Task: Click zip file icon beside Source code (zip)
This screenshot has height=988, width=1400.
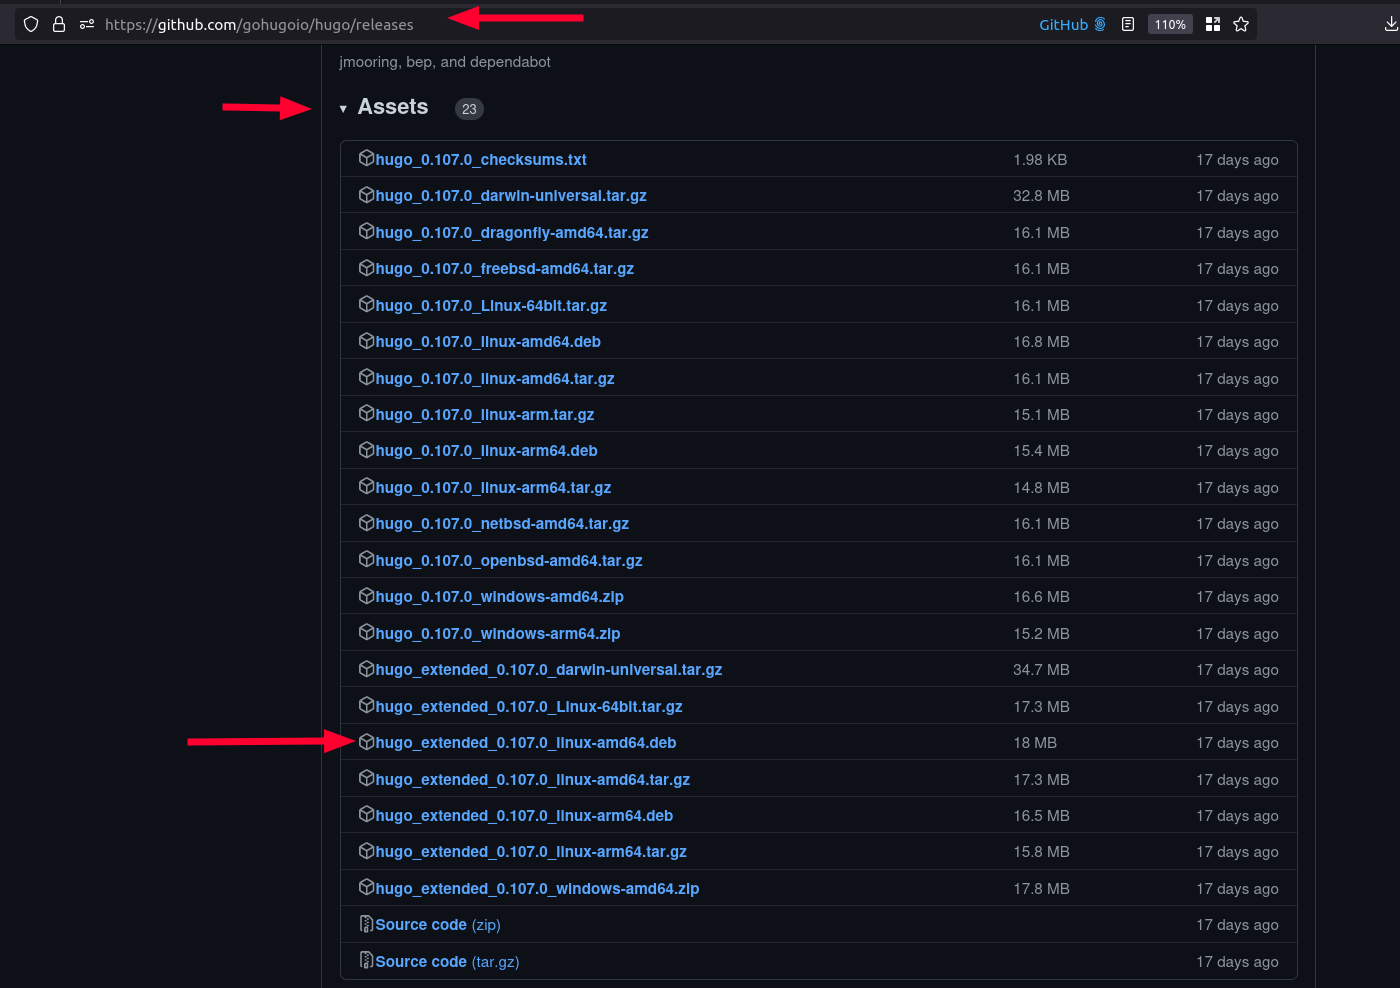Action: (366, 924)
